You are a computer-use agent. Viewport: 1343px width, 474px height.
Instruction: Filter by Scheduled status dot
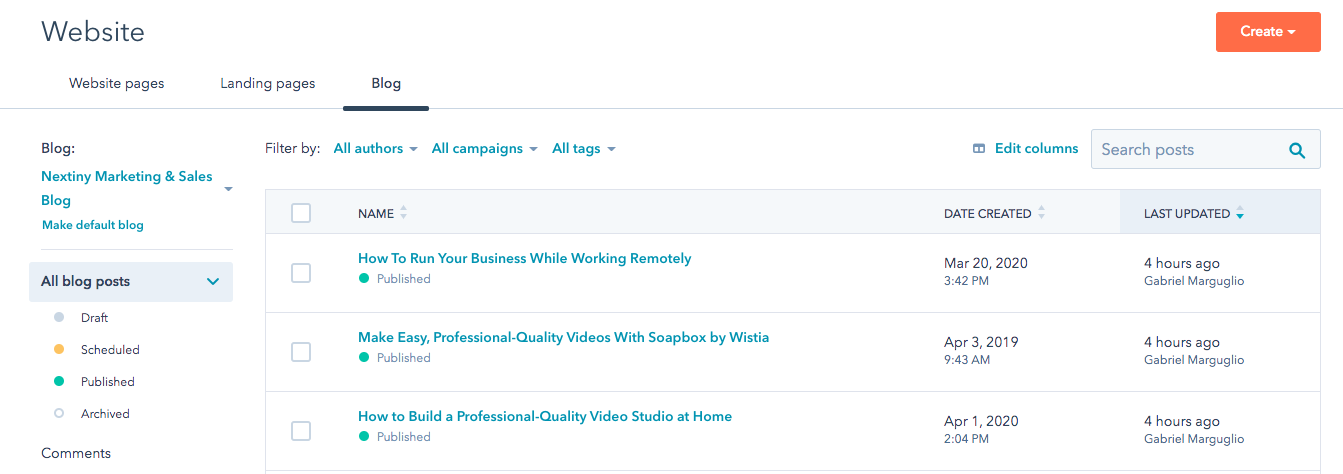tap(58, 350)
